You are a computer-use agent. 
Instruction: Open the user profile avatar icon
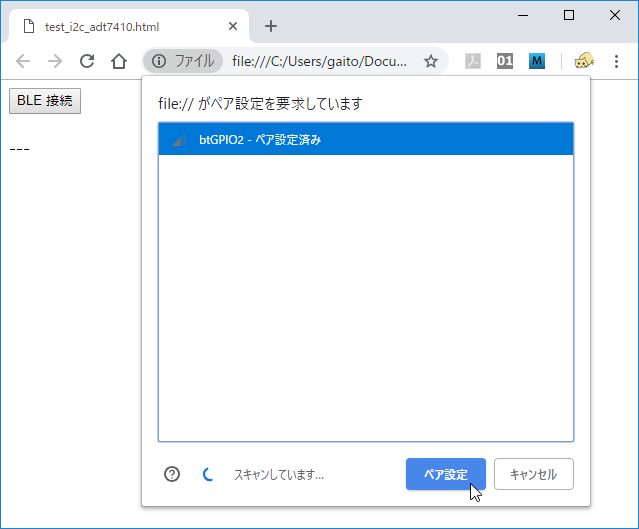point(585,61)
